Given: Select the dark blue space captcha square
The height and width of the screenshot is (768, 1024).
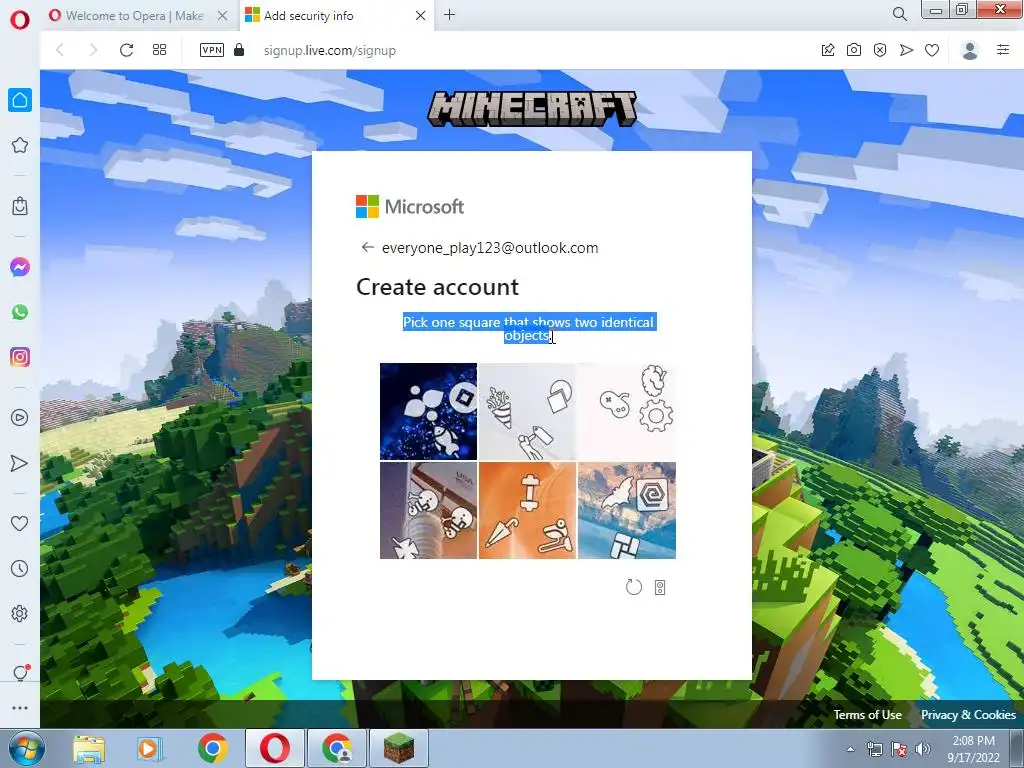Looking at the screenshot, I should point(428,411).
